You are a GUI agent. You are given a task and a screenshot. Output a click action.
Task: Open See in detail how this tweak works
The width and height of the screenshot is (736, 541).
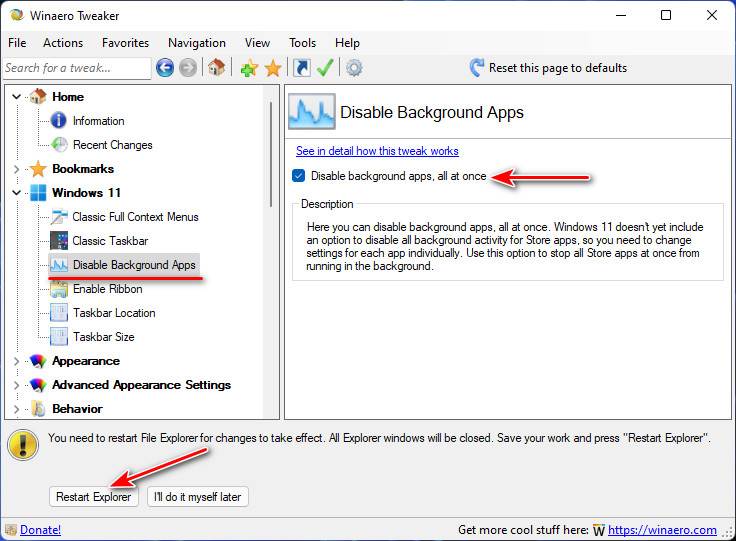pos(377,151)
